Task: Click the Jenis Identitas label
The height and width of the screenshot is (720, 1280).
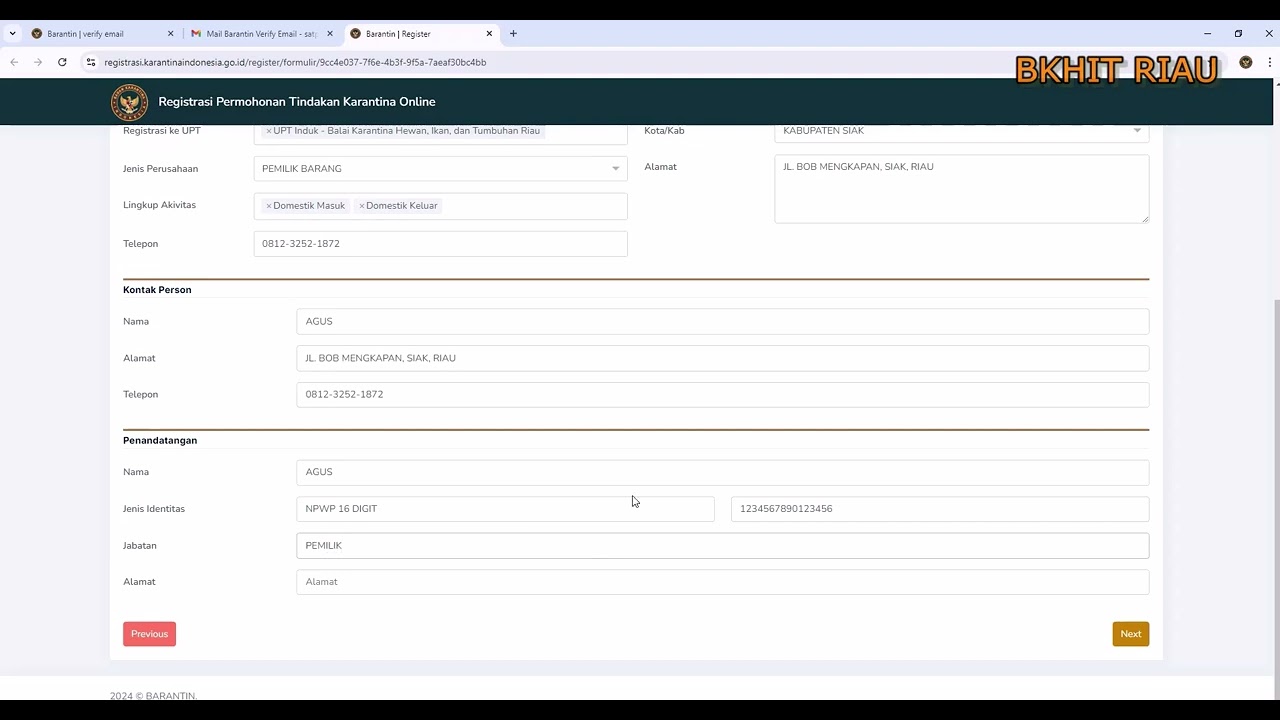Action: [x=154, y=509]
